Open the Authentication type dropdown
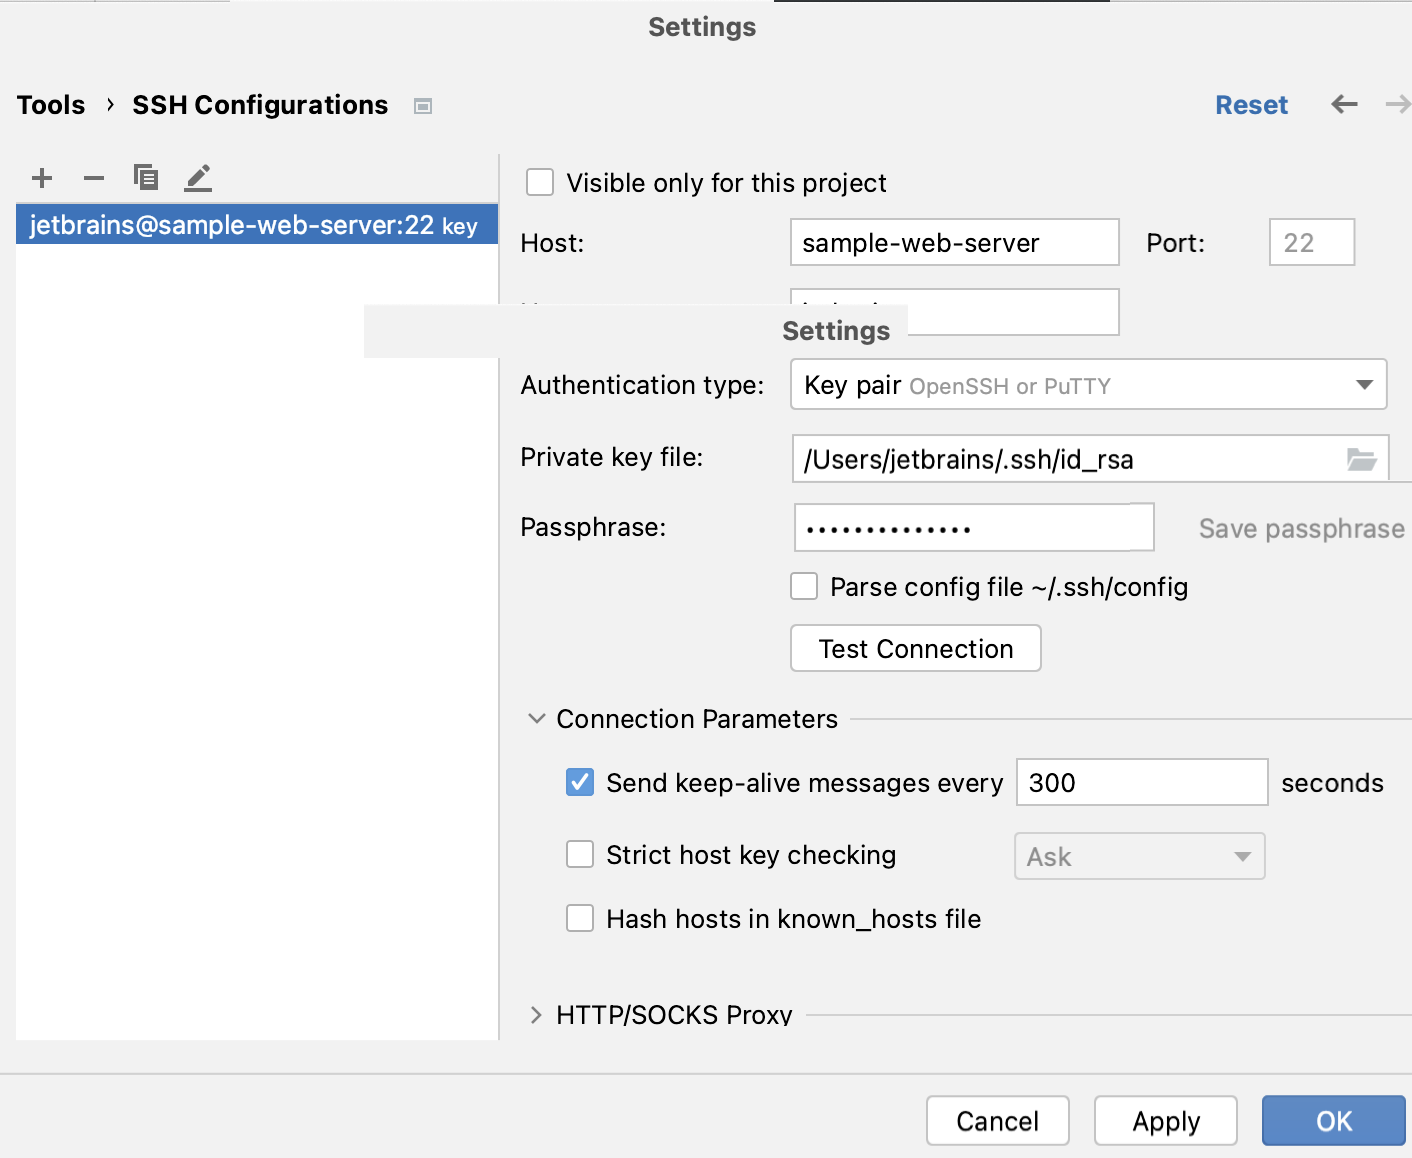The image size is (1412, 1158). click(x=1366, y=384)
